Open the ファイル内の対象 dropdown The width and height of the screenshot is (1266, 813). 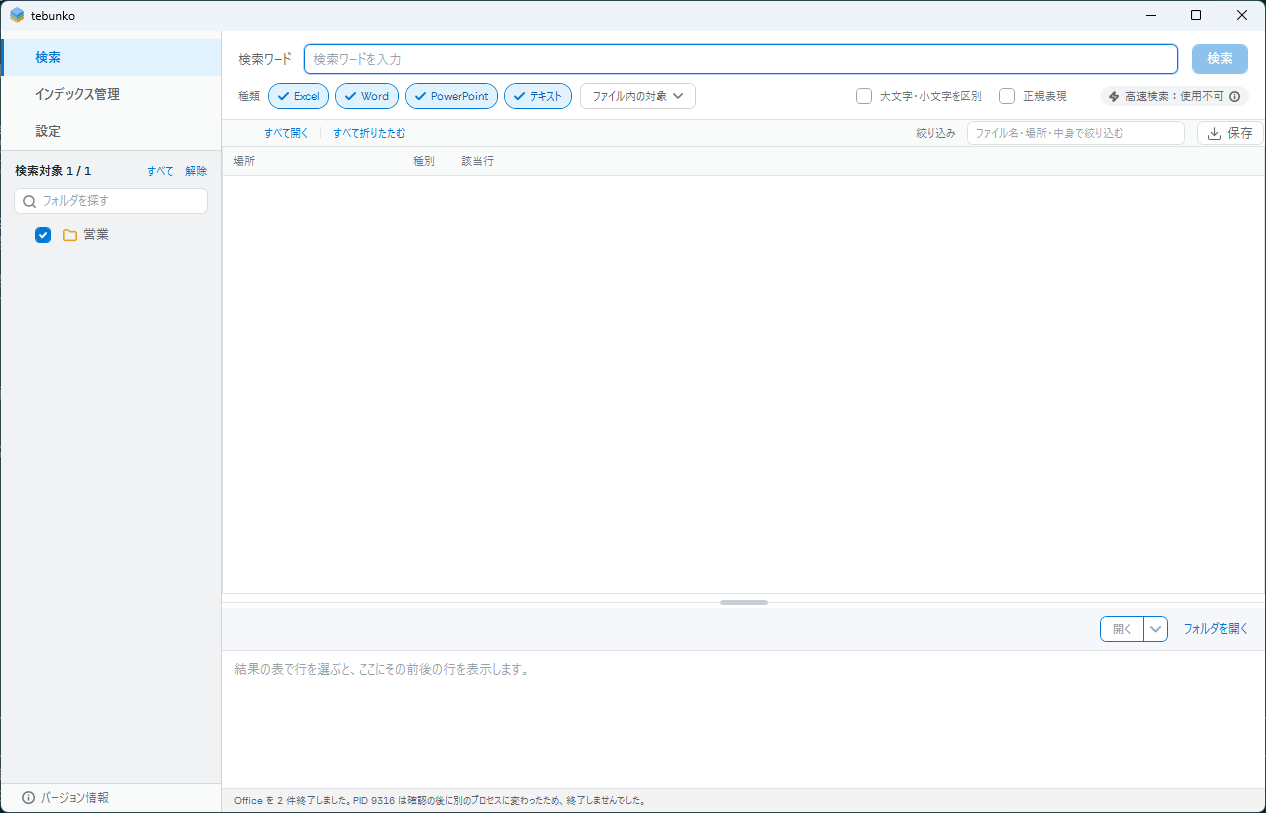638,96
